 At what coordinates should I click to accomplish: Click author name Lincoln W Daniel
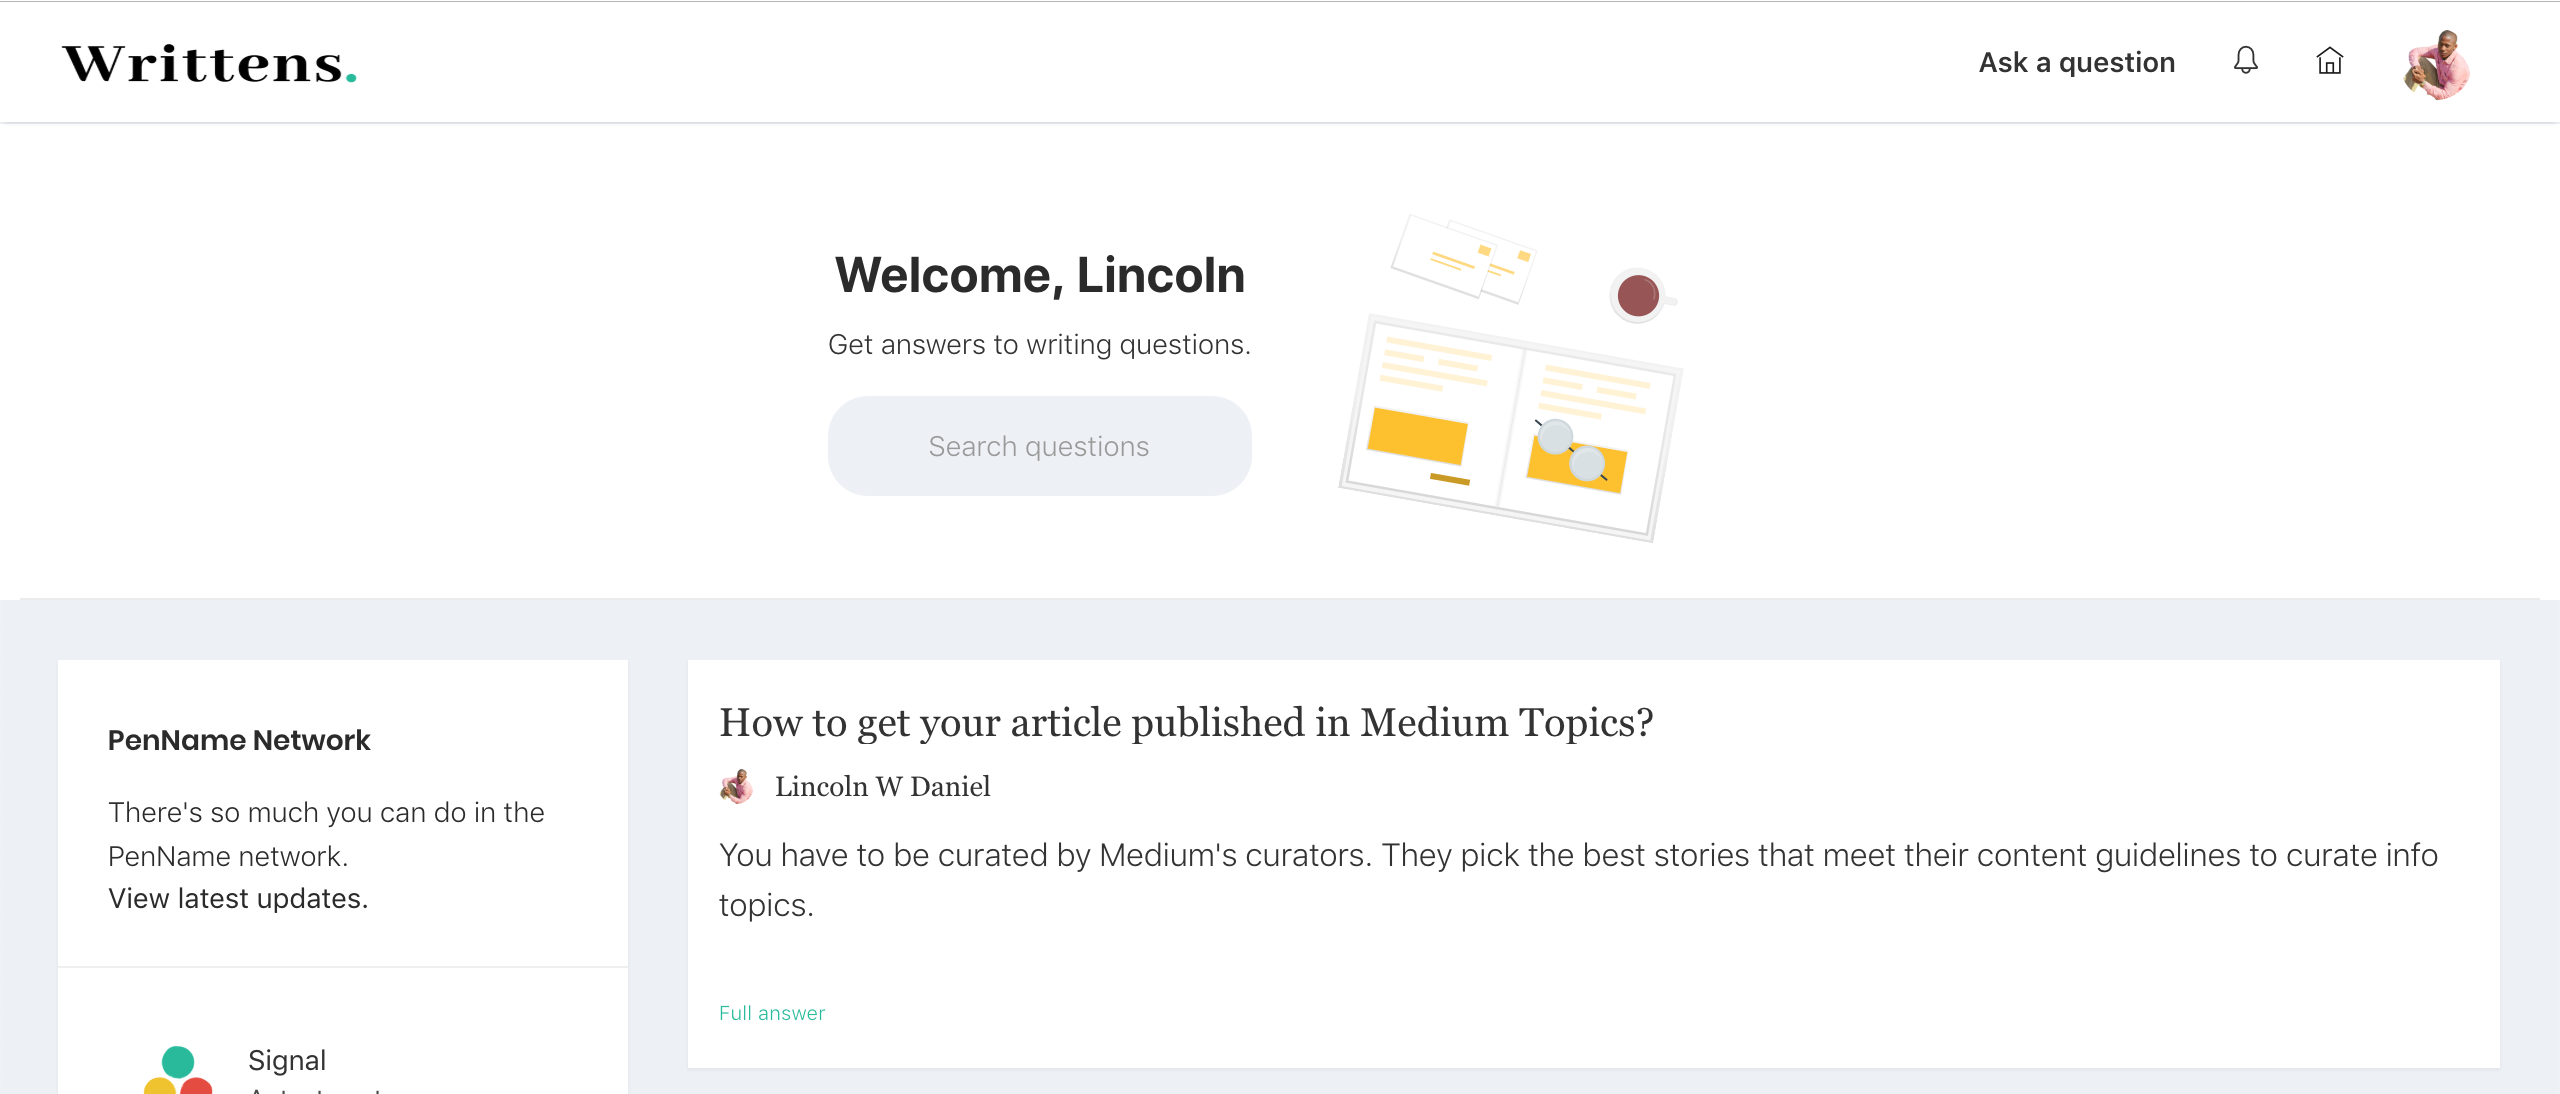882,787
